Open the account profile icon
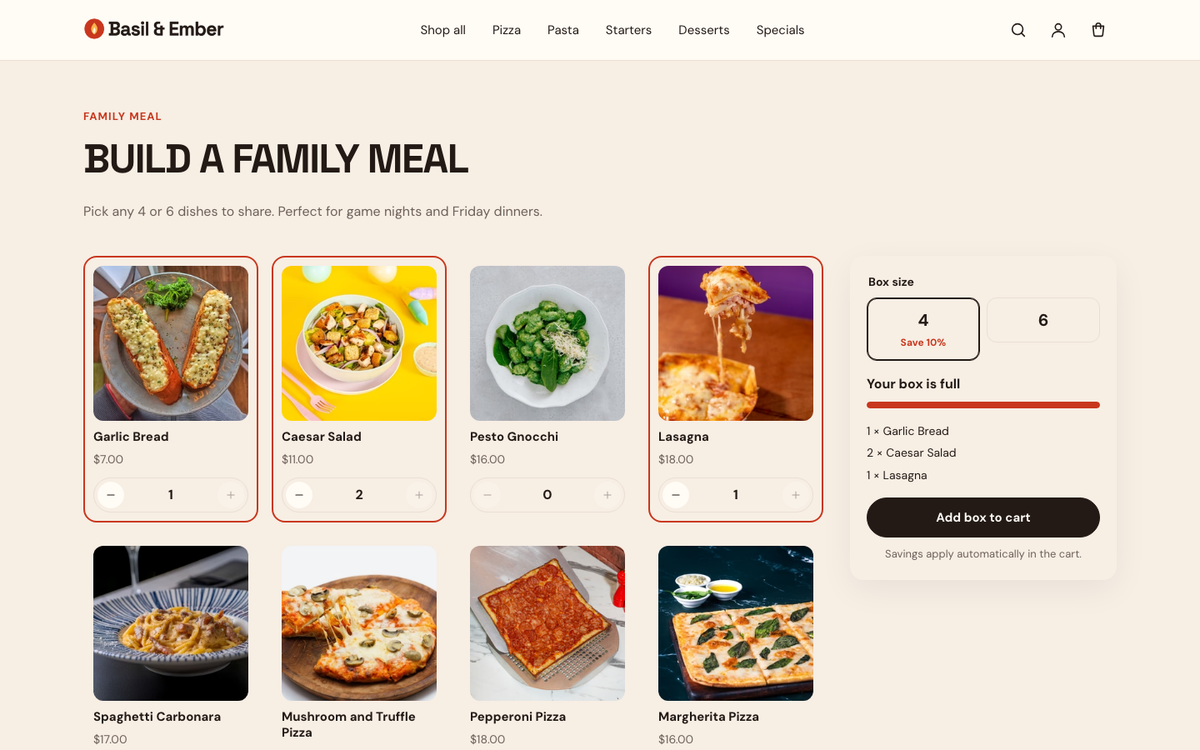 click(1058, 30)
